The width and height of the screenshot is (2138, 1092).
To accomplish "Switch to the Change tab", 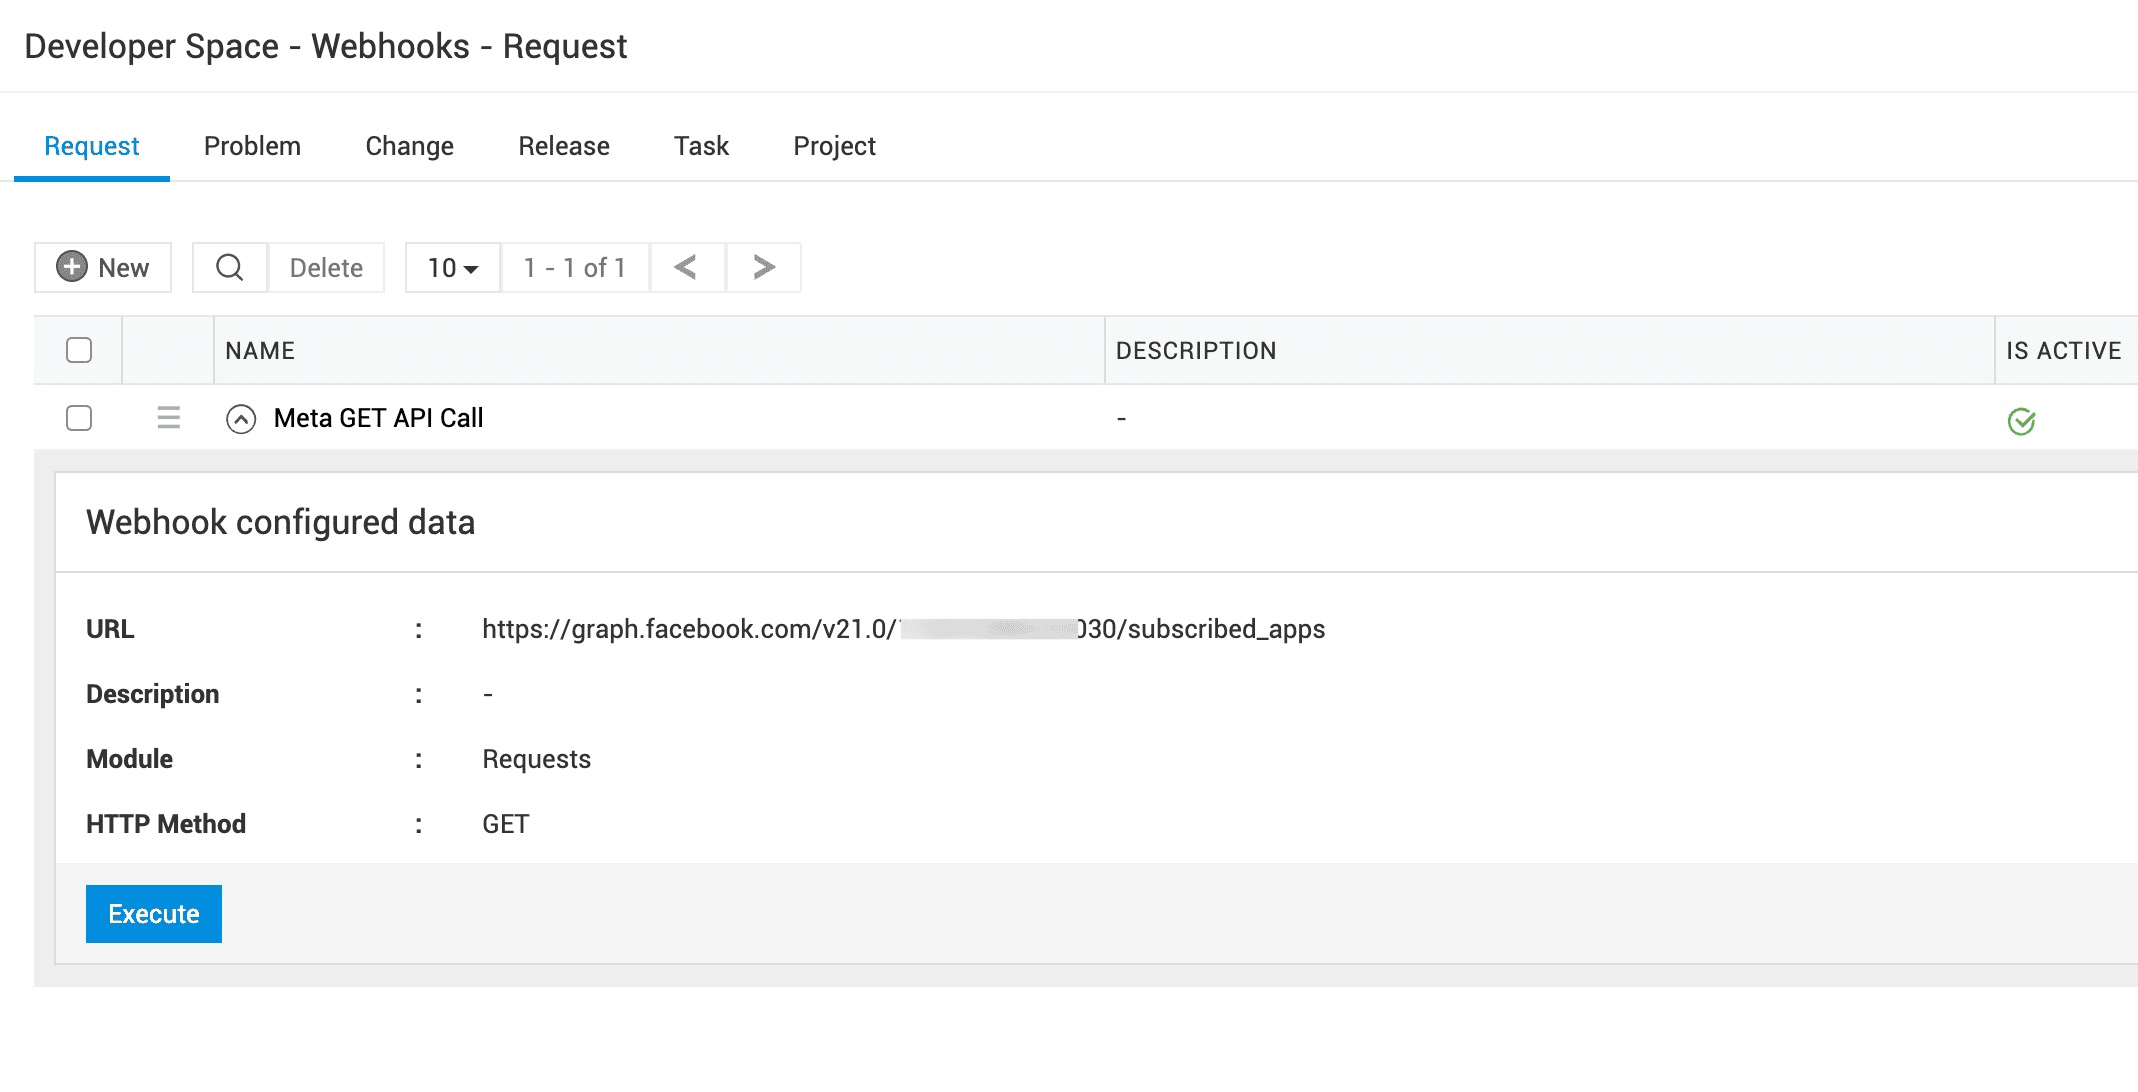I will (409, 146).
